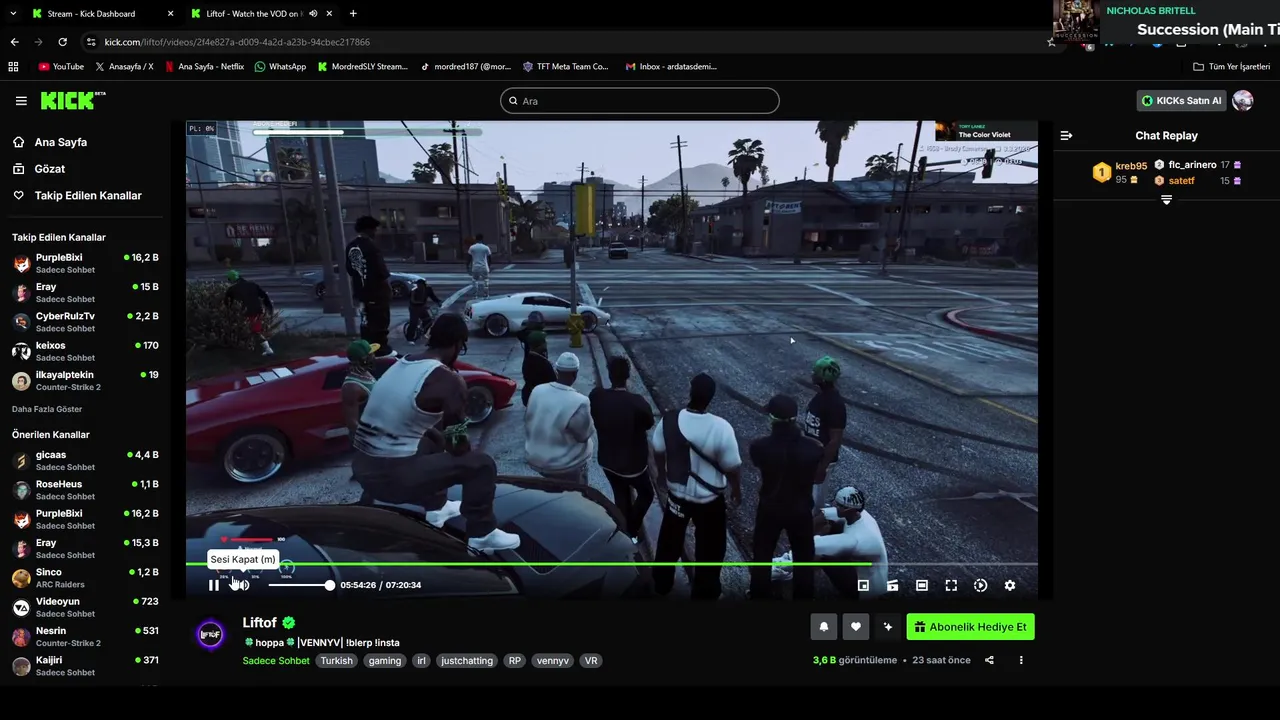Click the sparkle icon button
The width and height of the screenshot is (1280, 720).
tap(887, 627)
